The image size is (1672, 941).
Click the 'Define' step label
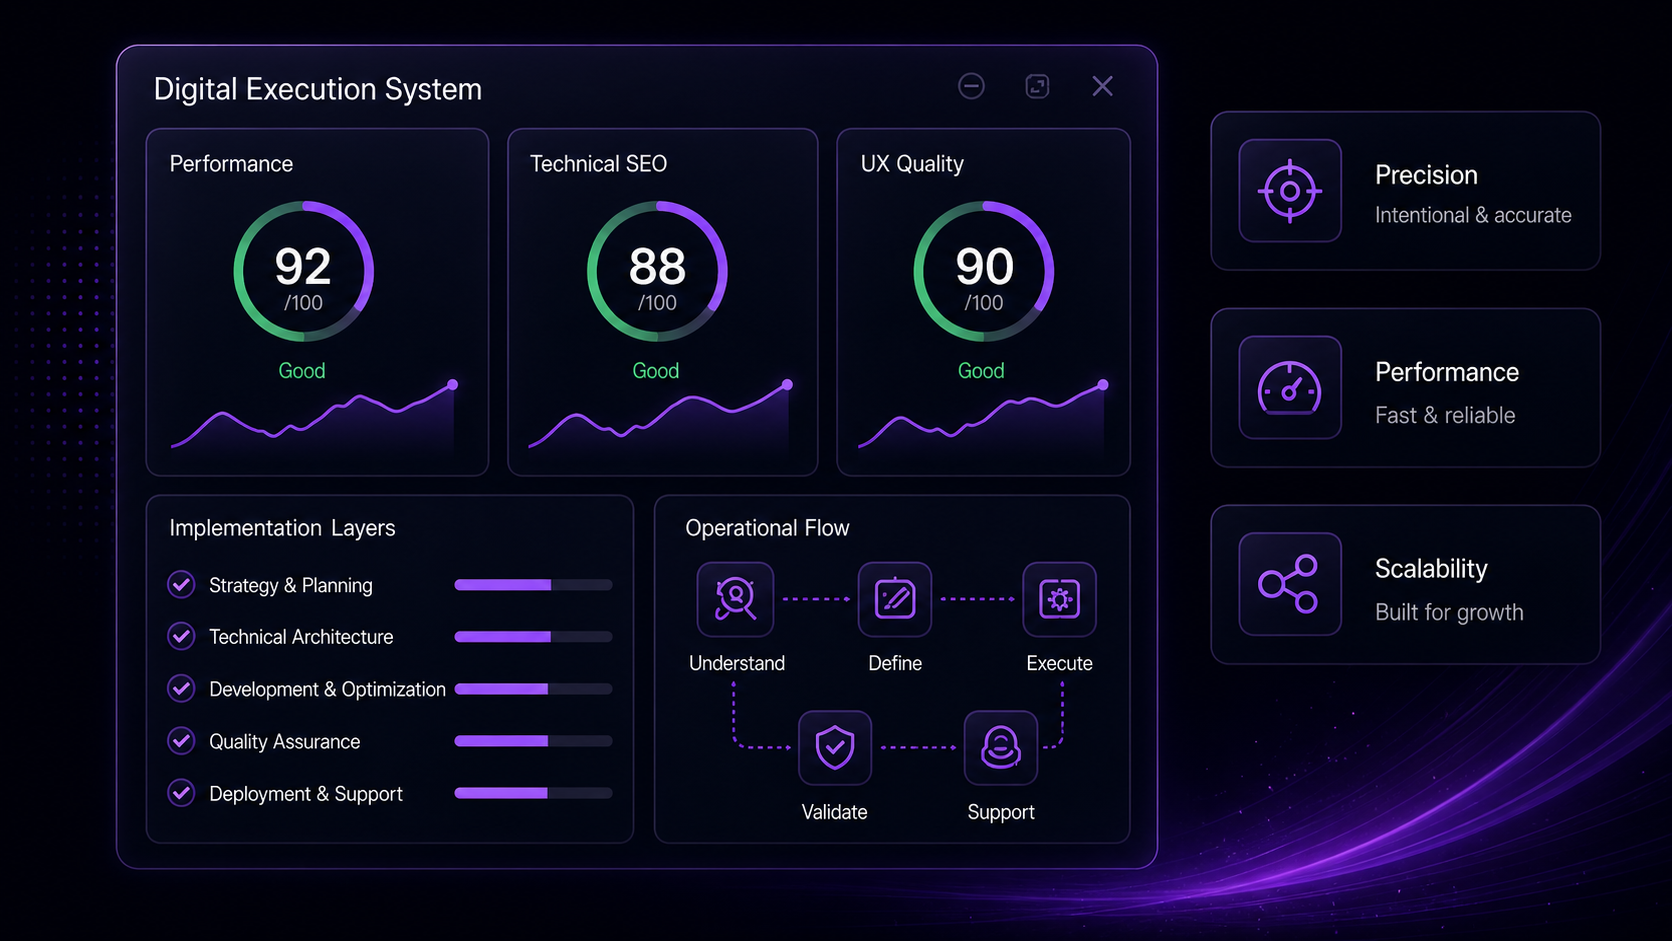(895, 663)
